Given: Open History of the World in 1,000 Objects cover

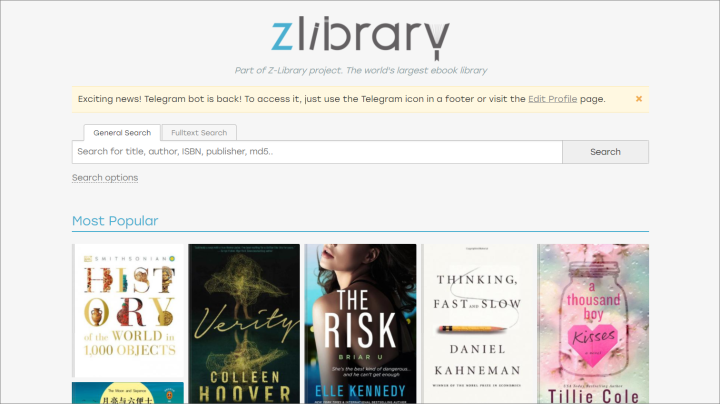Looking at the screenshot, I should 128,310.
